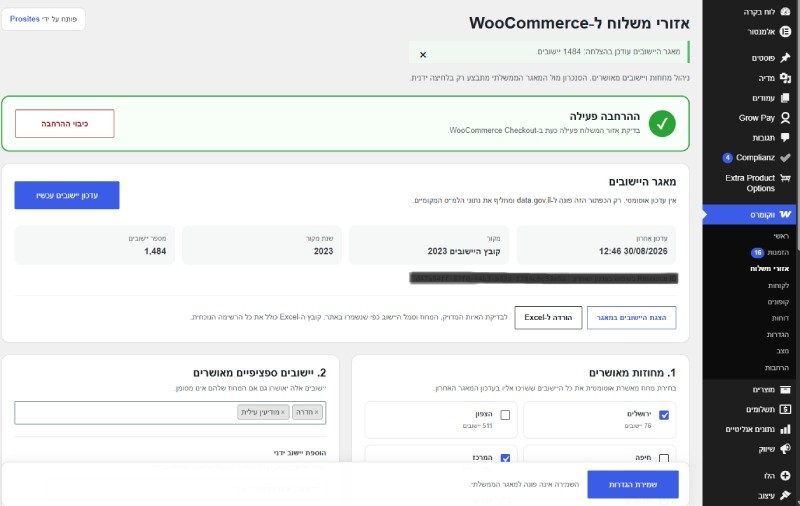Viewport: 800px width, 506px height.
Task: Open the Prosites credit link
Action: pyautogui.click(x=24, y=19)
